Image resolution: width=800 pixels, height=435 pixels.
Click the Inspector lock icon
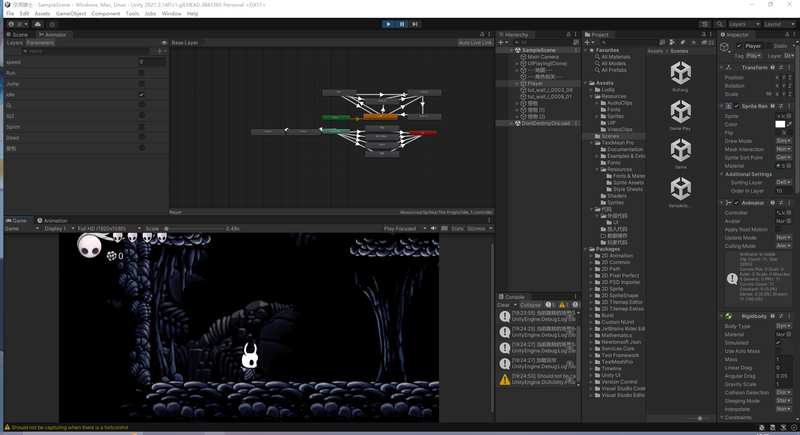point(786,35)
